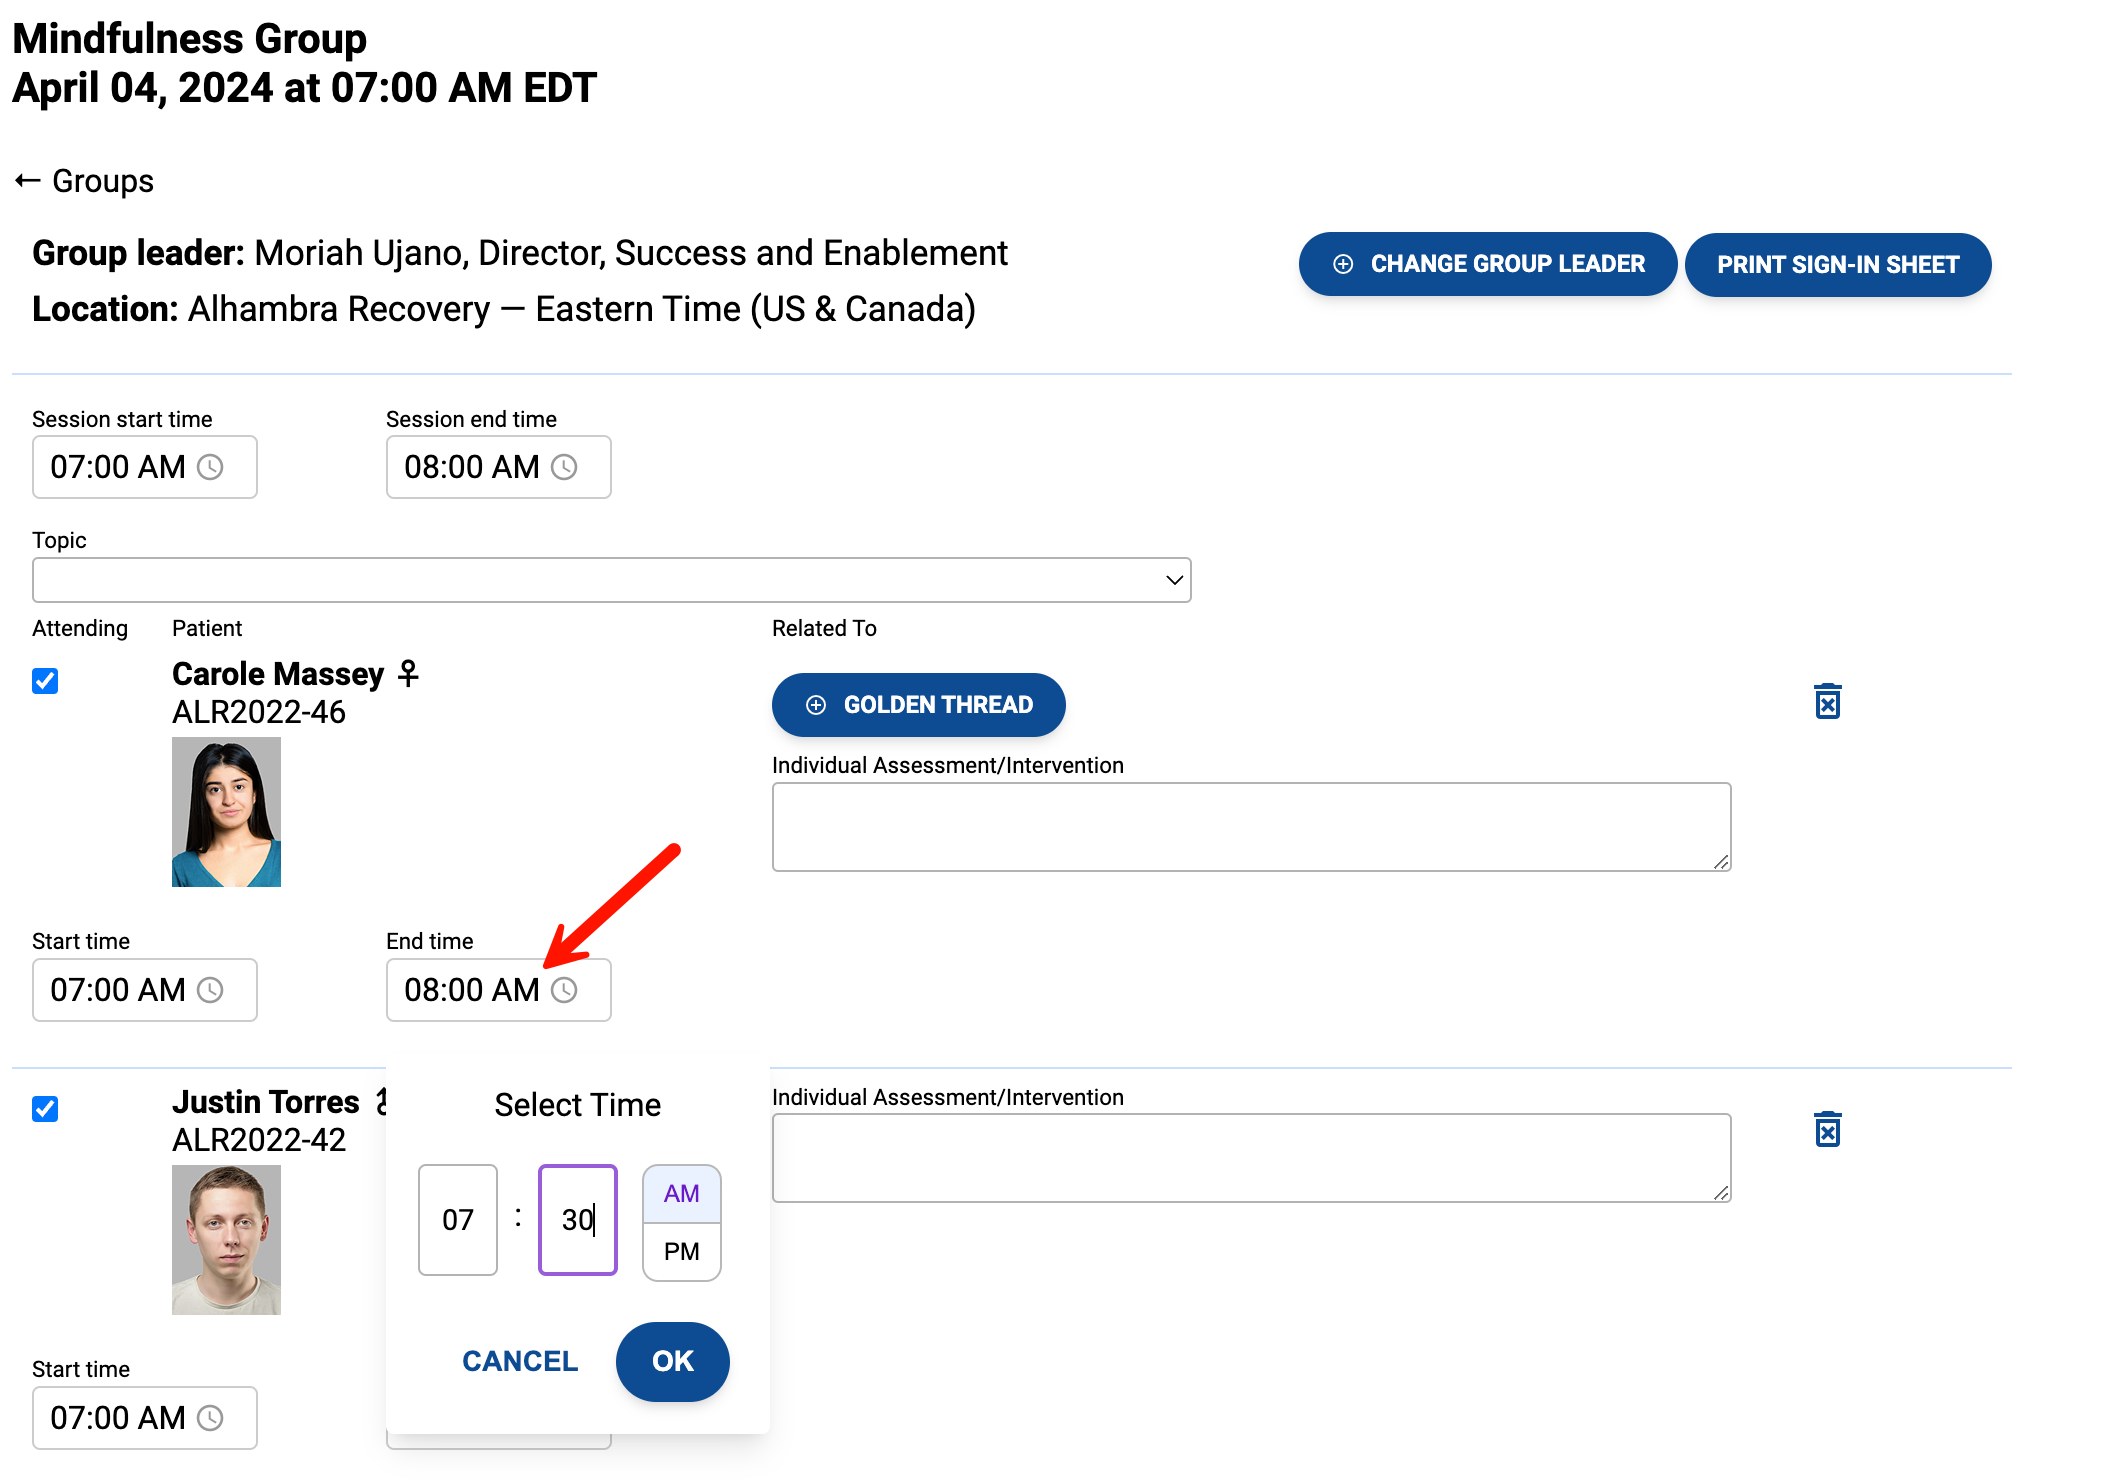Select PM in the time picker
The image size is (2104, 1480).
click(x=681, y=1251)
